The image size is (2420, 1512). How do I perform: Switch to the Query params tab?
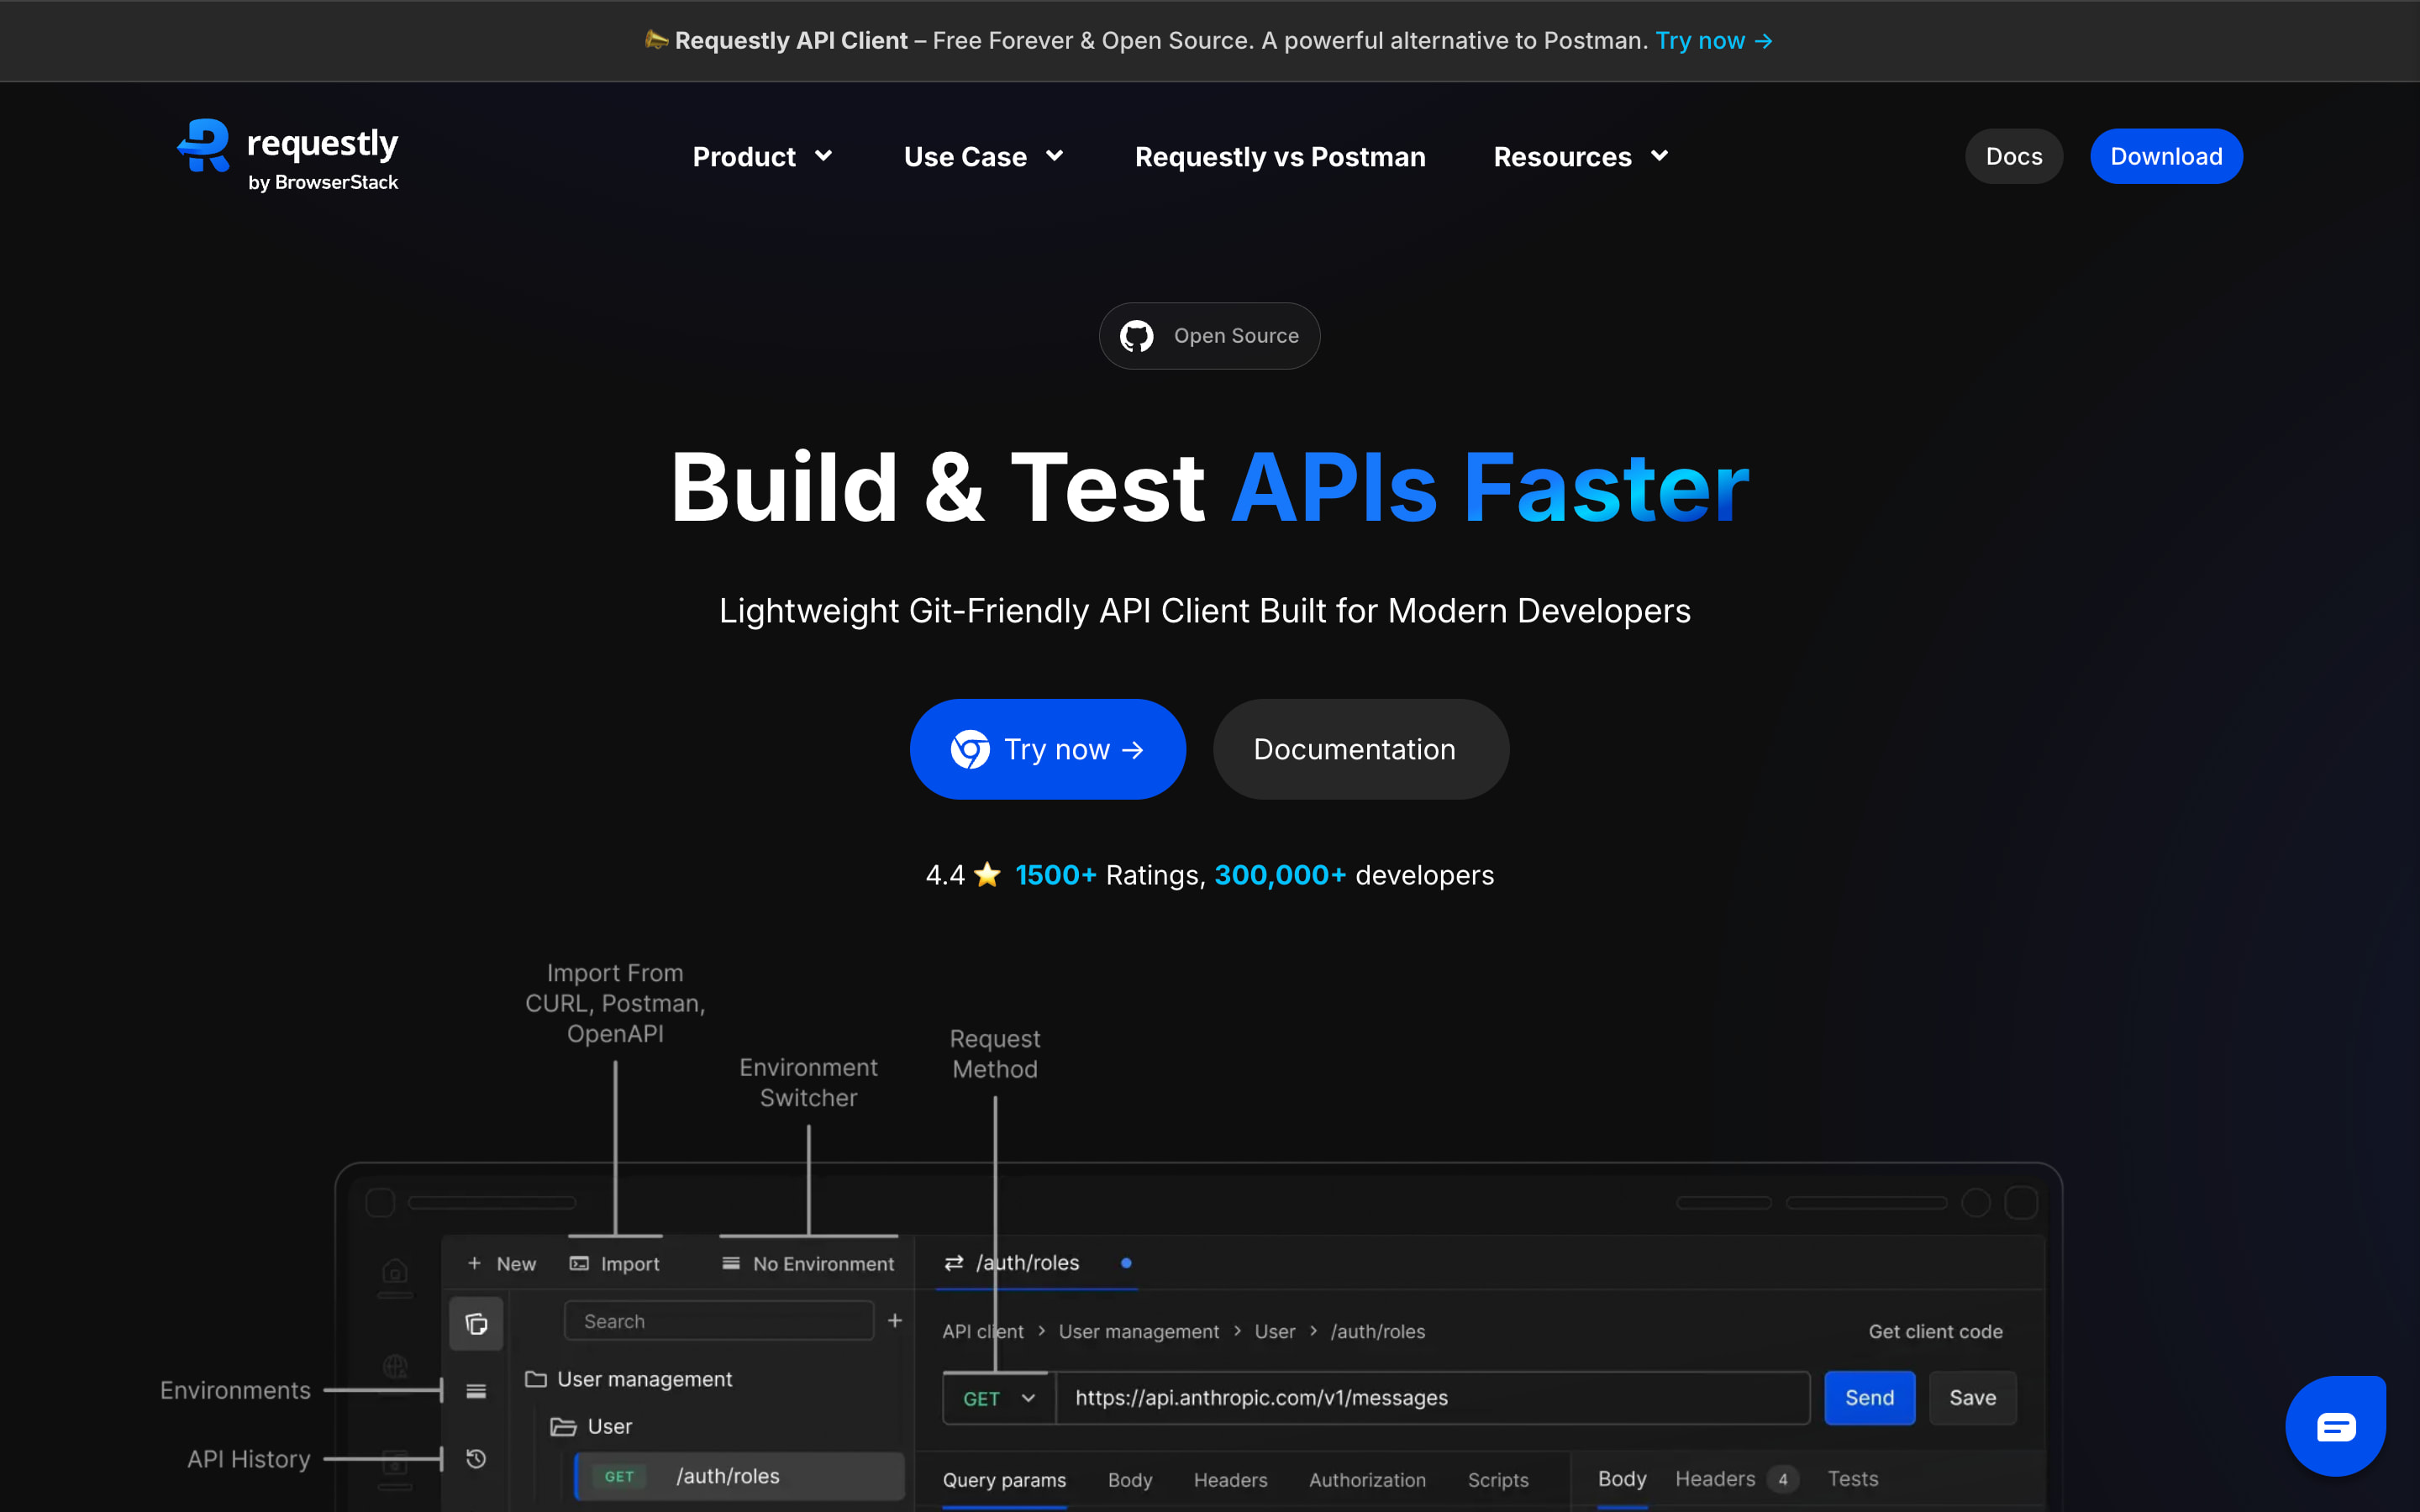pyautogui.click(x=1004, y=1480)
